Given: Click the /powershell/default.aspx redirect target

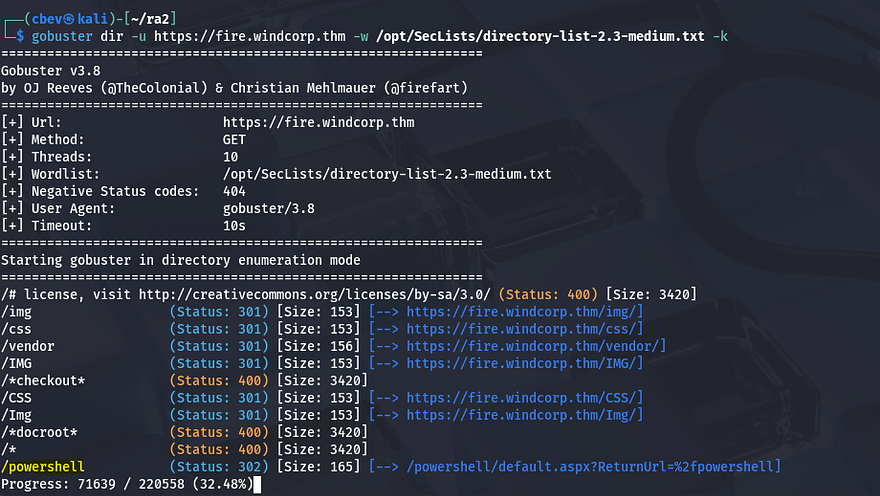Looking at the screenshot, I should [x=590, y=467].
